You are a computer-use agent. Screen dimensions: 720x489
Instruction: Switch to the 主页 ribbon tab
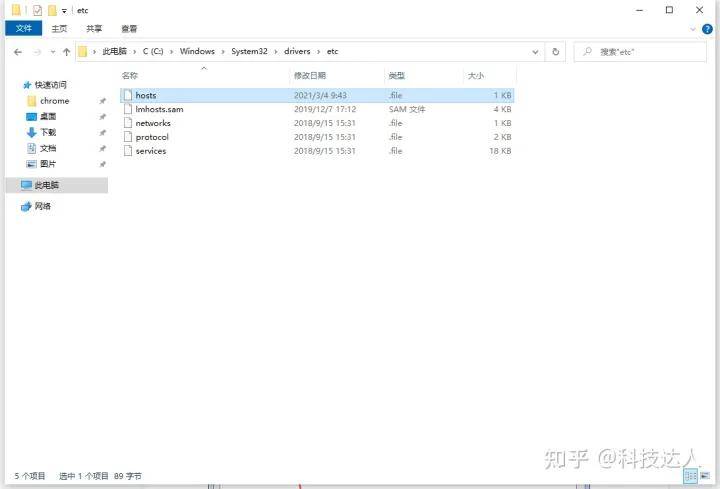[59, 28]
